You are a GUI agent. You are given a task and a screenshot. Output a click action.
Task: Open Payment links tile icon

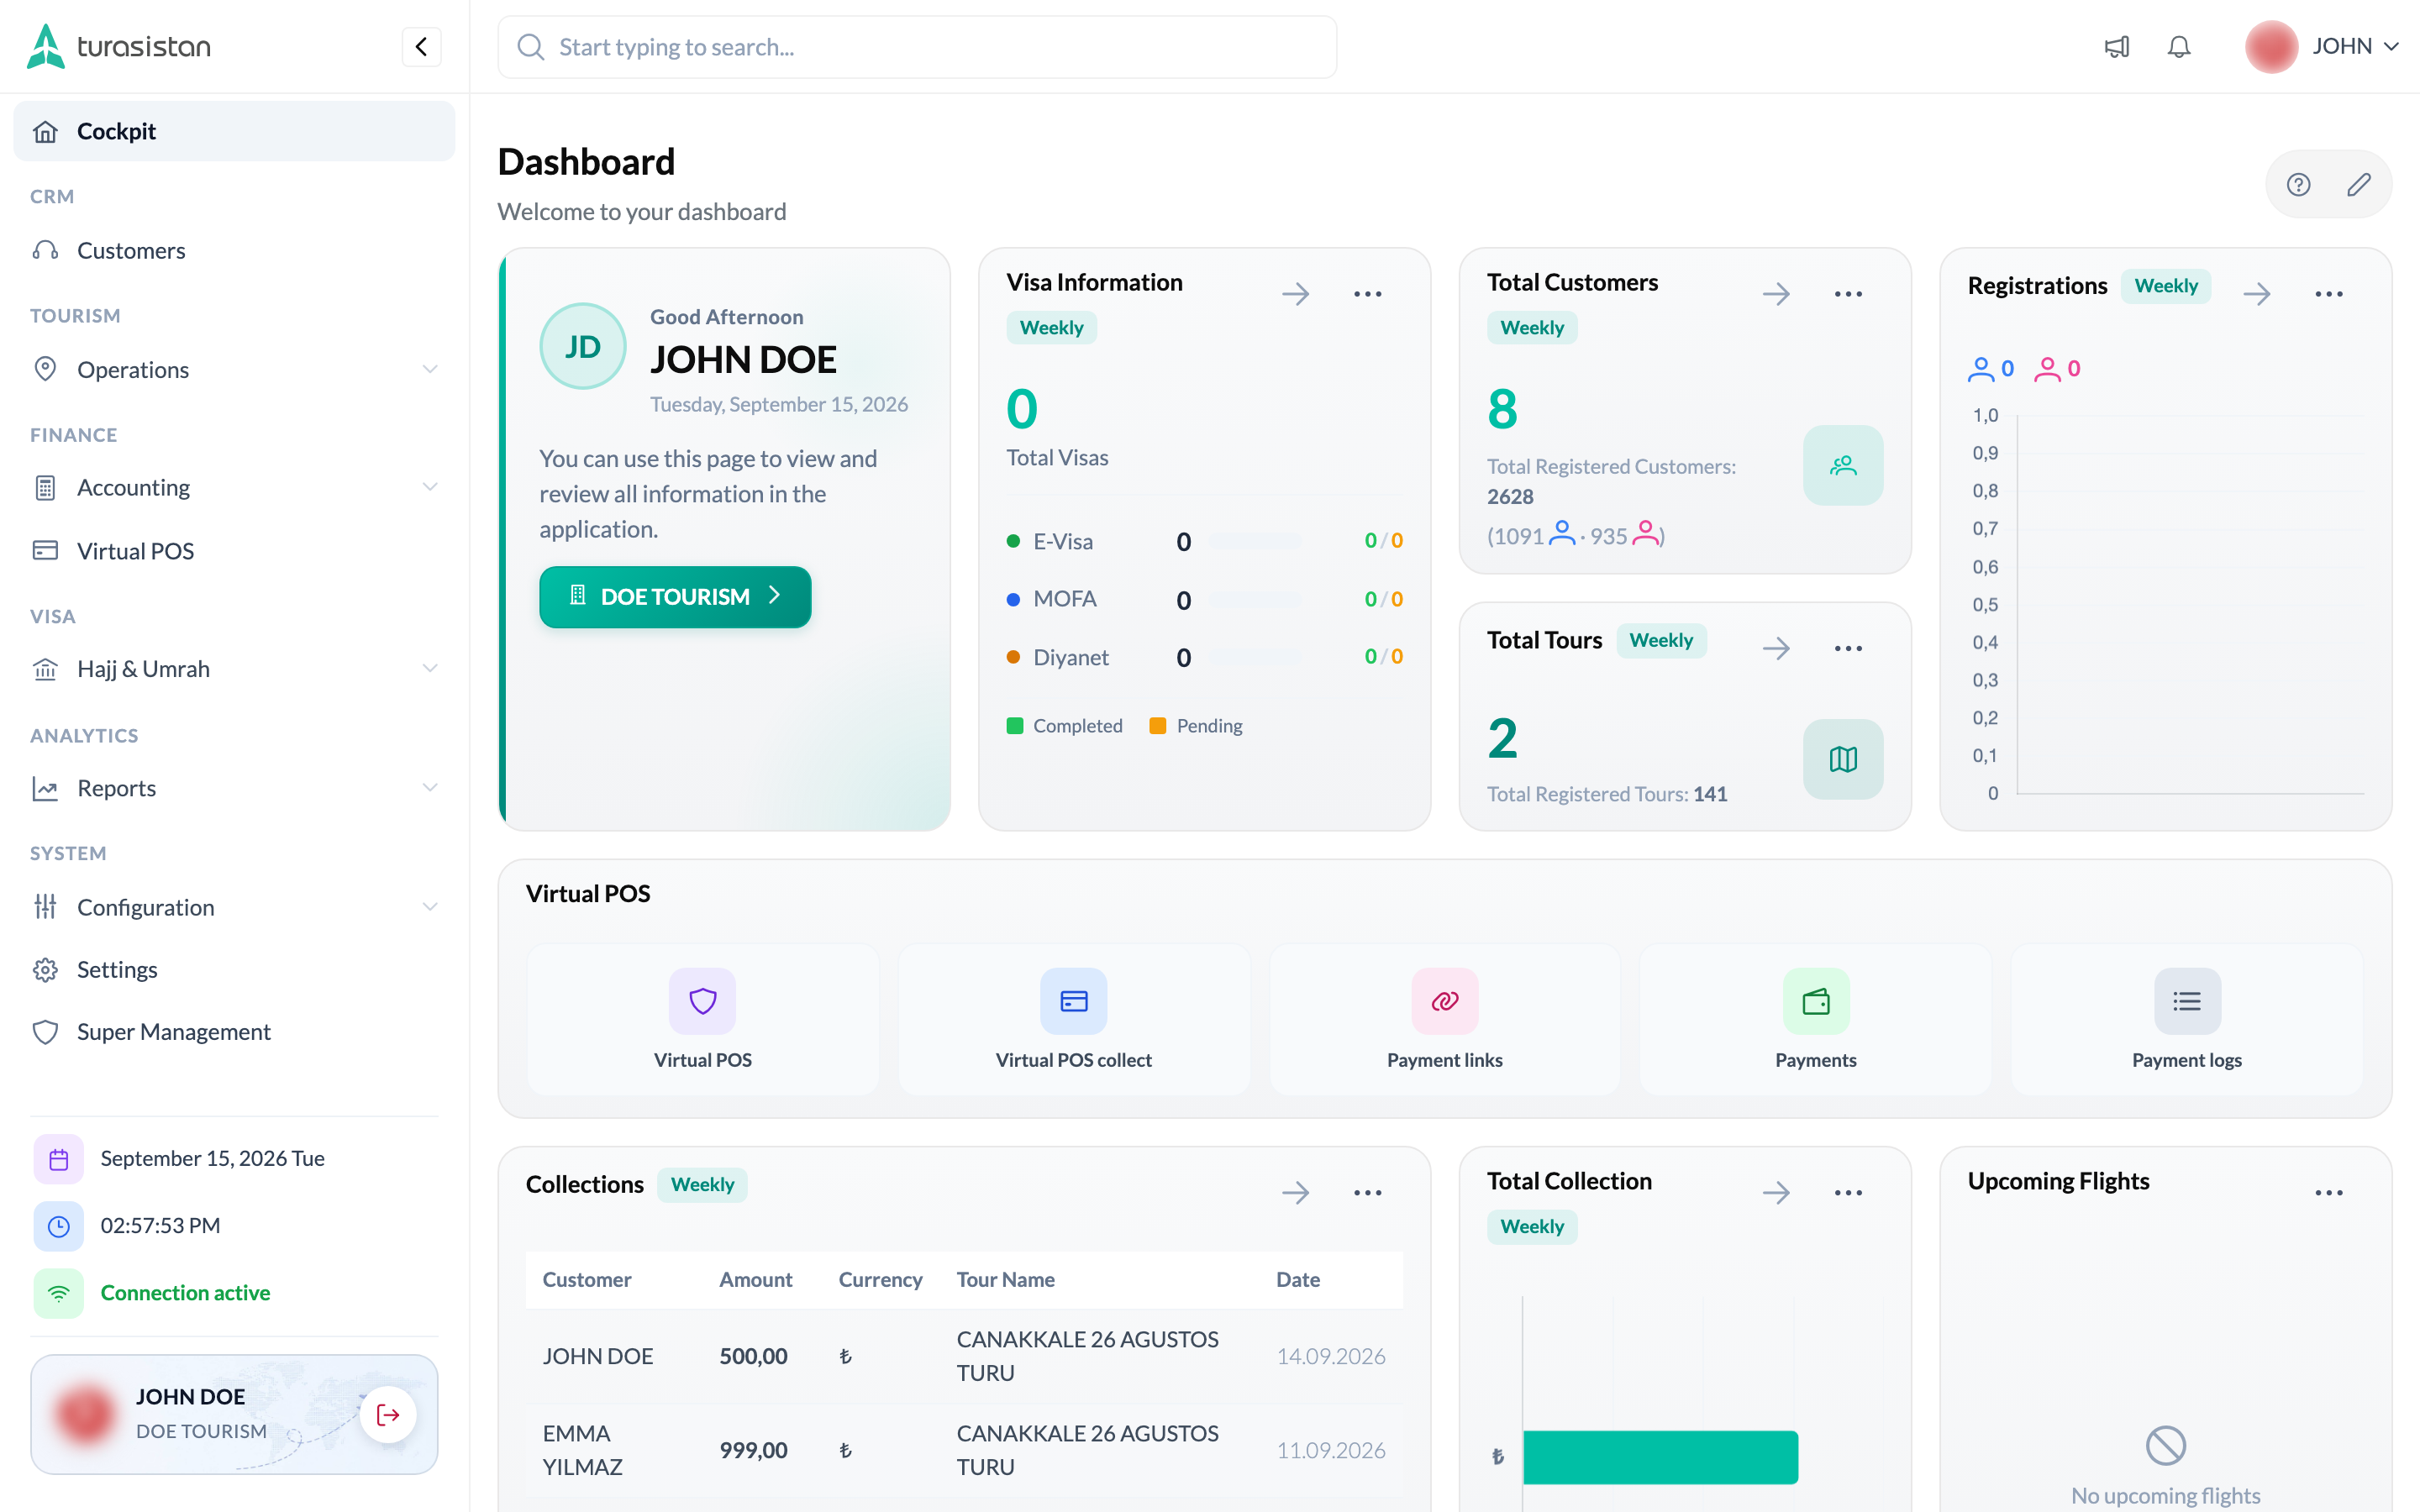pyautogui.click(x=1444, y=1001)
